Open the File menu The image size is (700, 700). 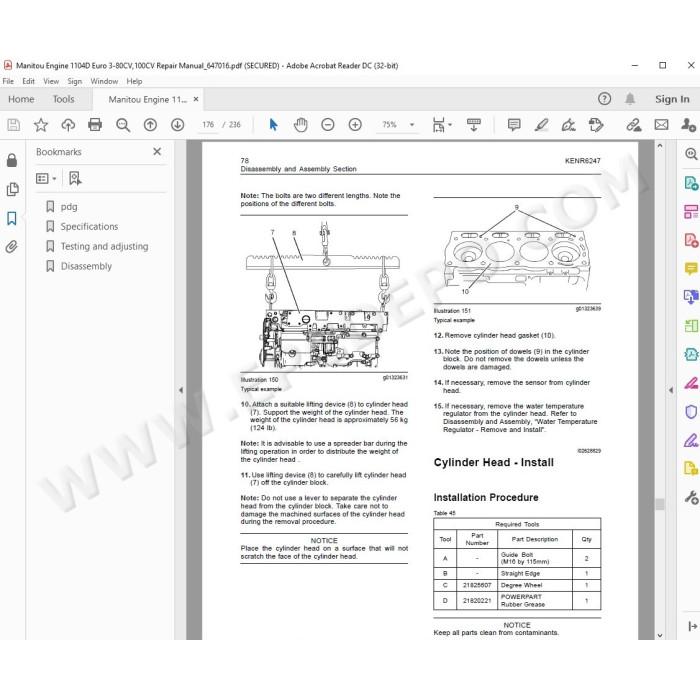pyautogui.click(x=8, y=81)
